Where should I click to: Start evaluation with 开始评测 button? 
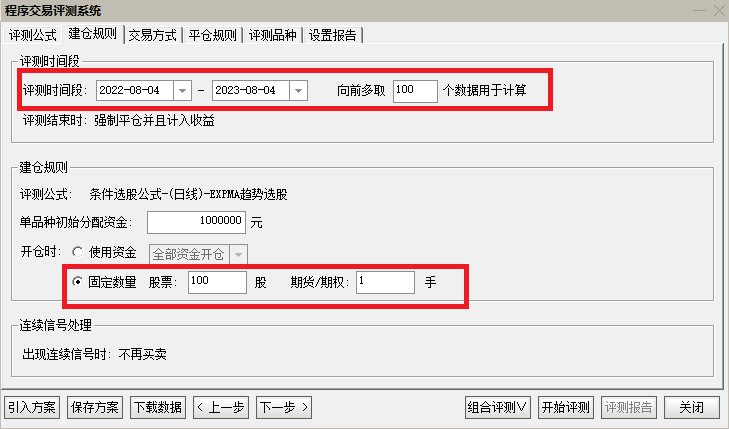[x=565, y=408]
